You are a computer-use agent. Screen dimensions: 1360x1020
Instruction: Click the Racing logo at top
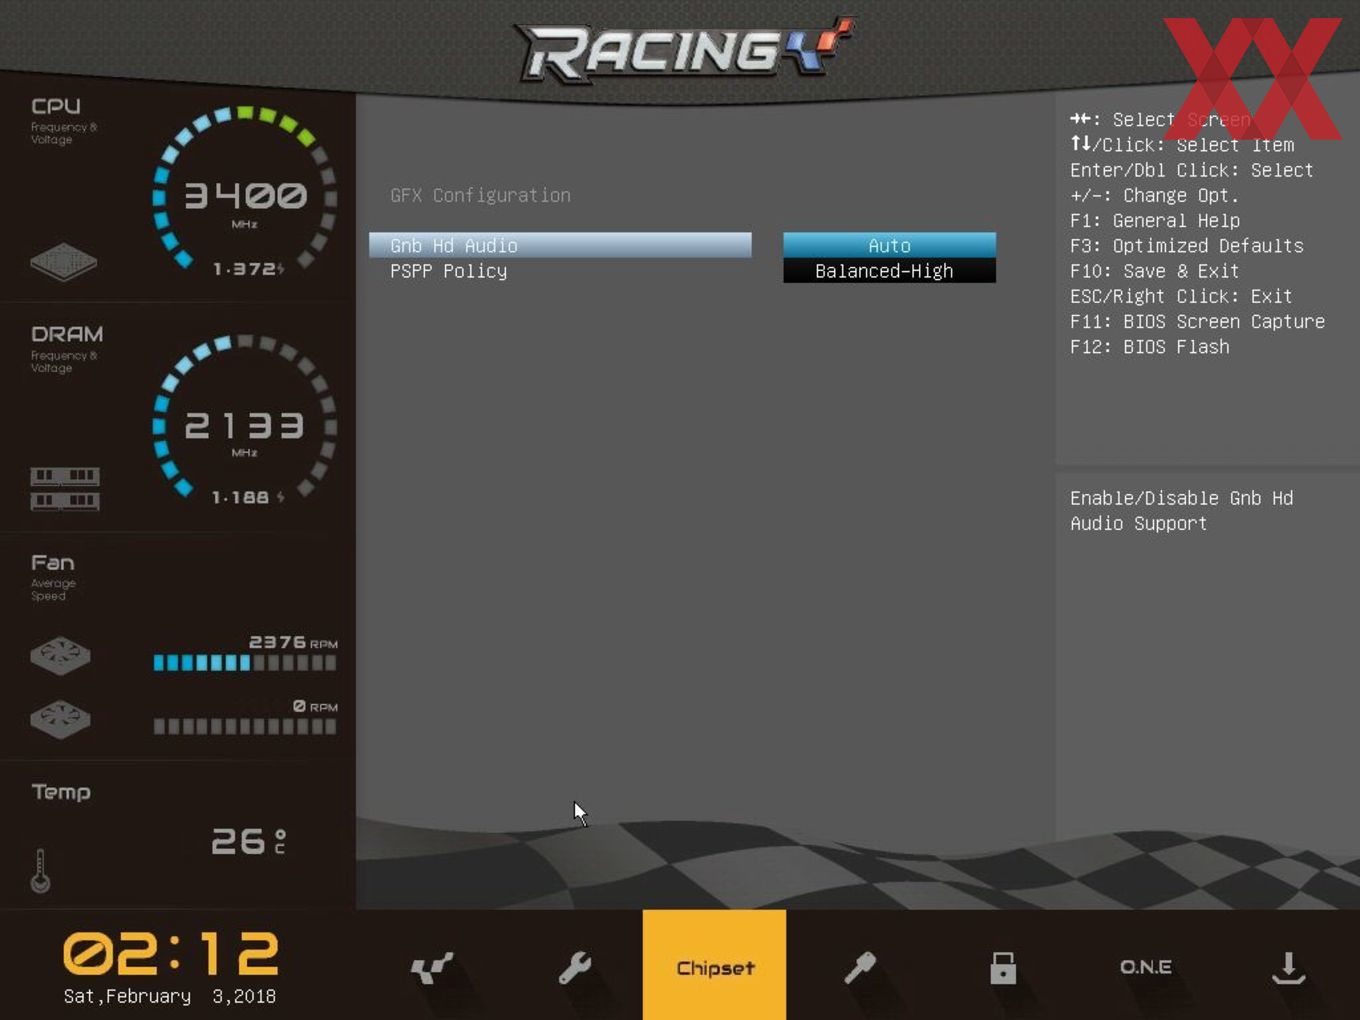[683, 50]
